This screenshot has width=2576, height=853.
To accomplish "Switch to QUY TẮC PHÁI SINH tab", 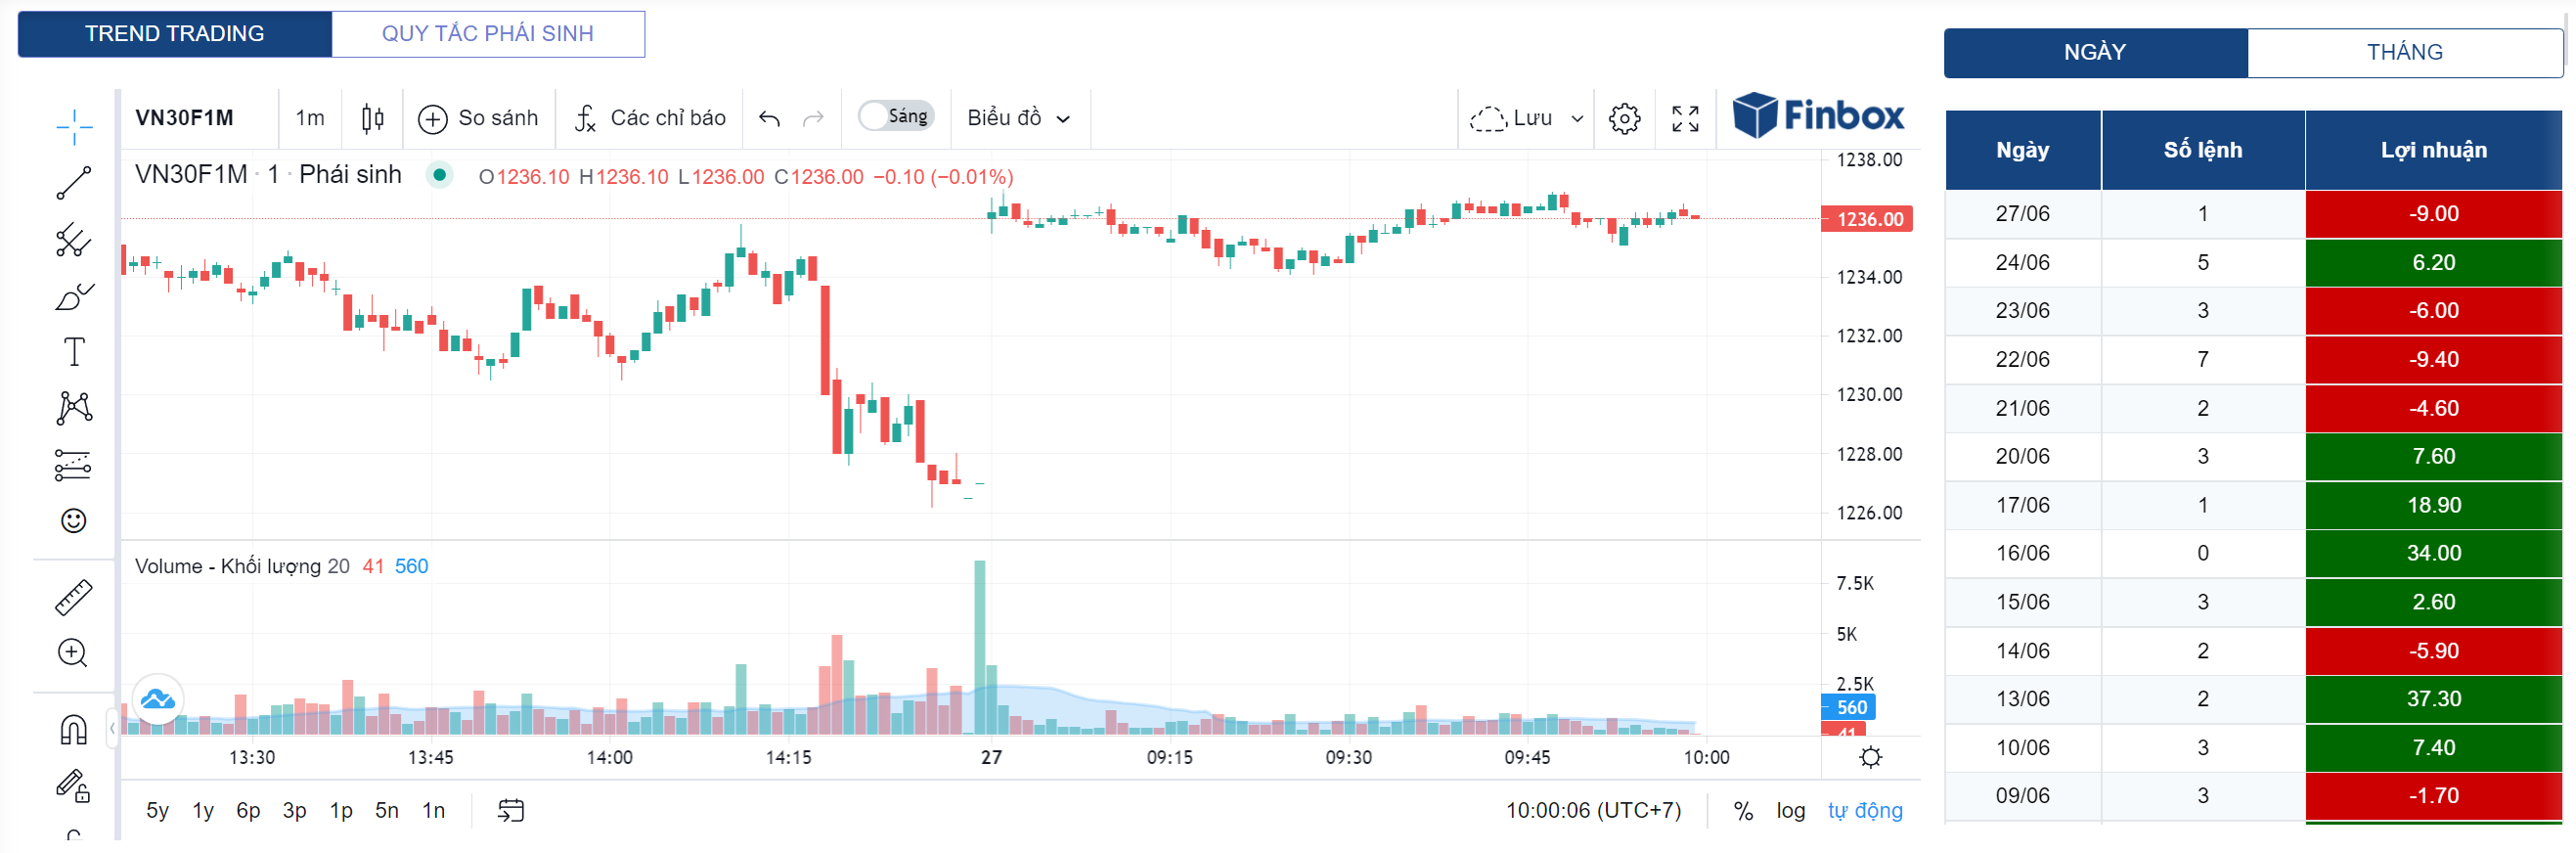I will click(487, 34).
